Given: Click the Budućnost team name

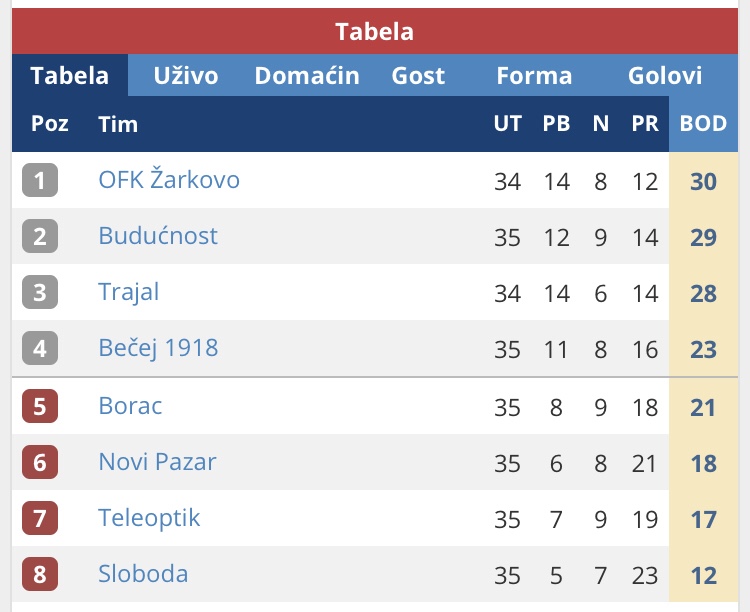Looking at the screenshot, I should [158, 236].
